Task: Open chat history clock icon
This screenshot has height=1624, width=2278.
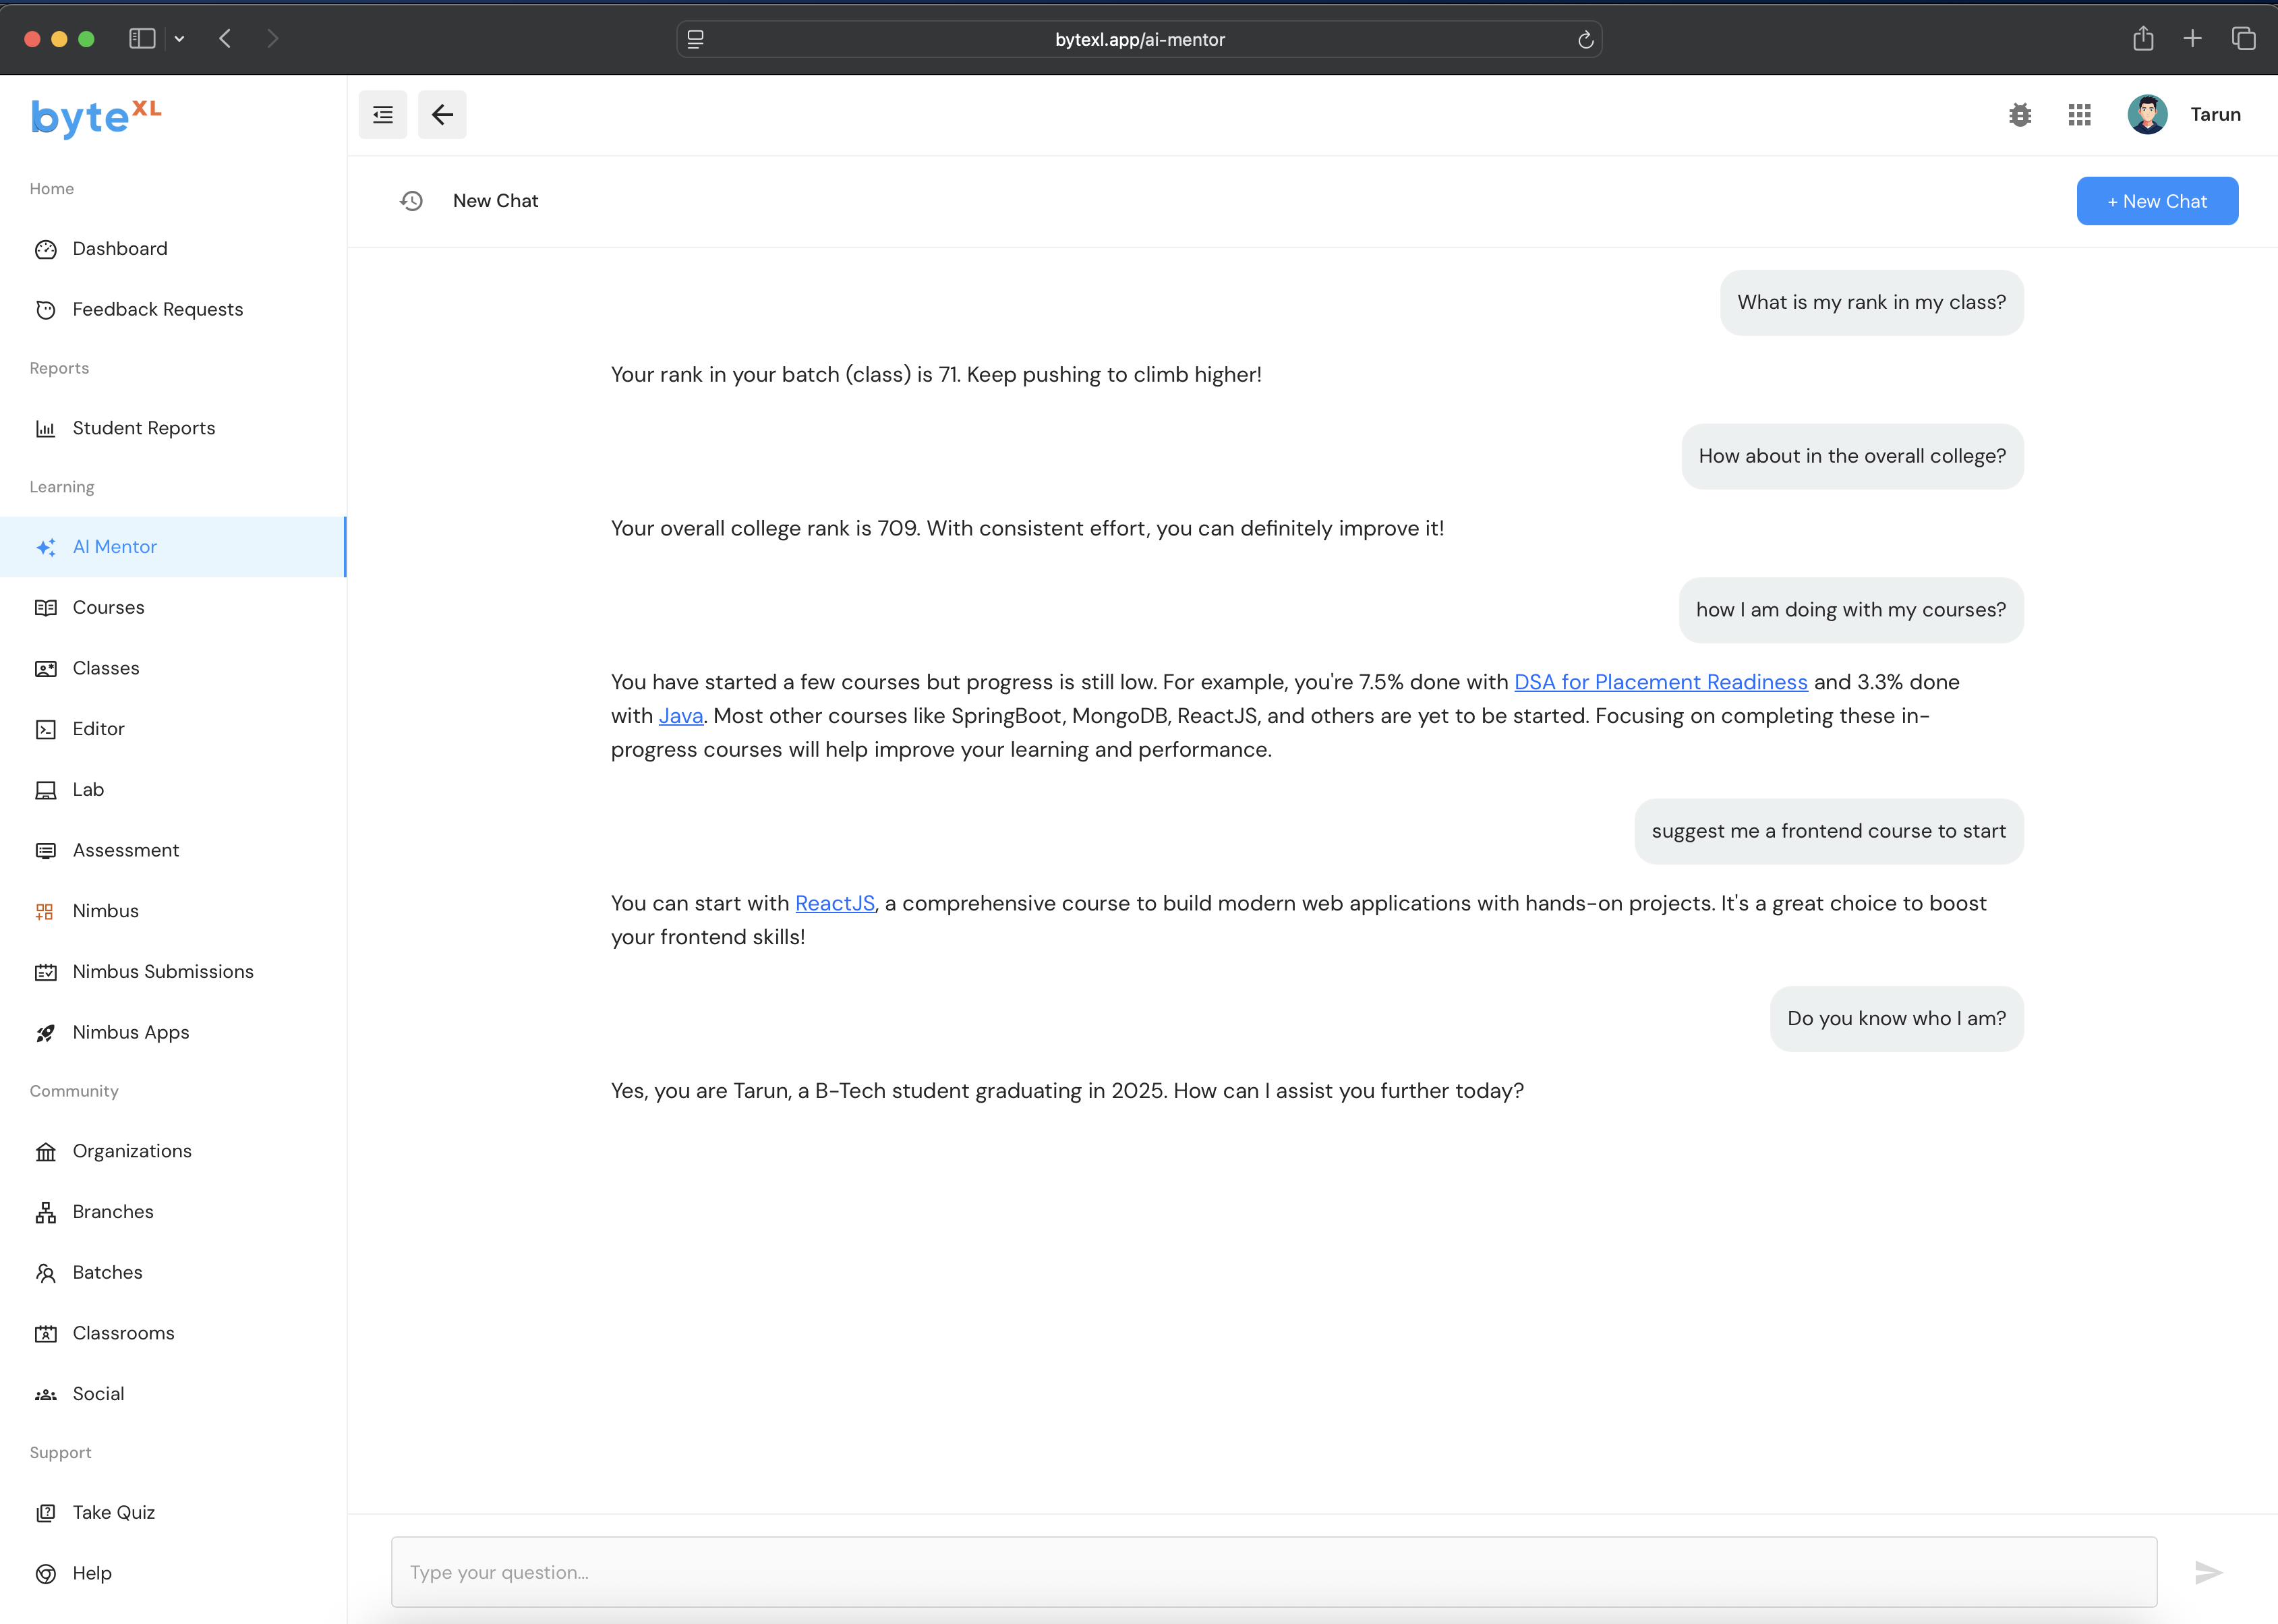Action: pos(412,201)
